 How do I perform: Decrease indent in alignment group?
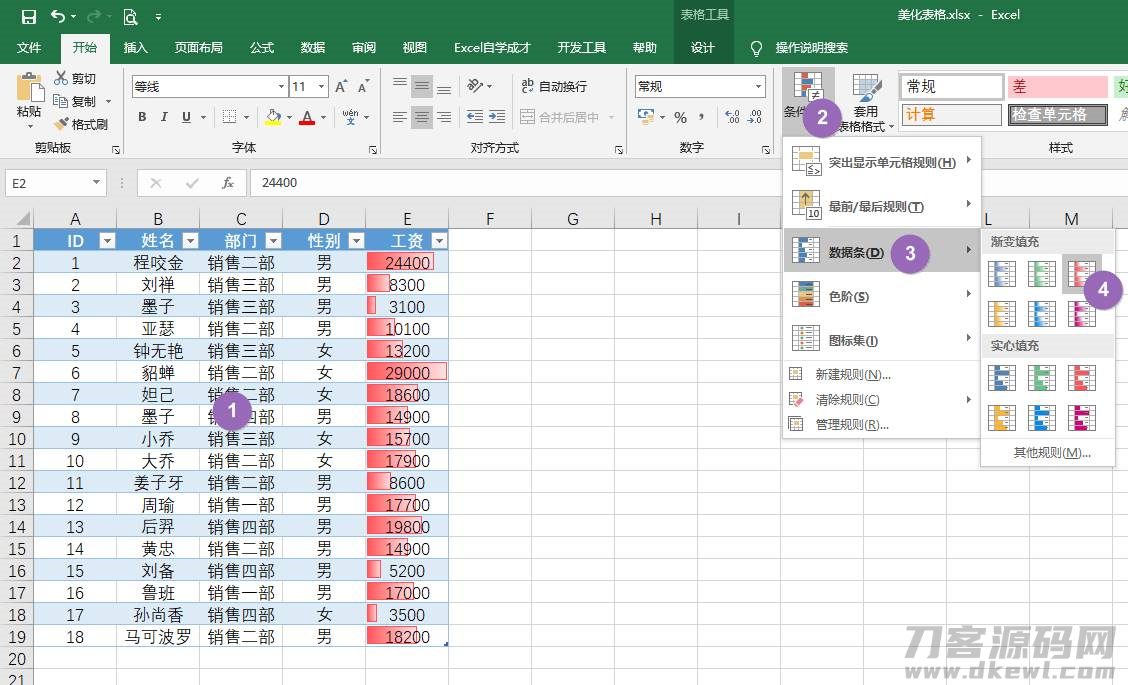click(475, 117)
